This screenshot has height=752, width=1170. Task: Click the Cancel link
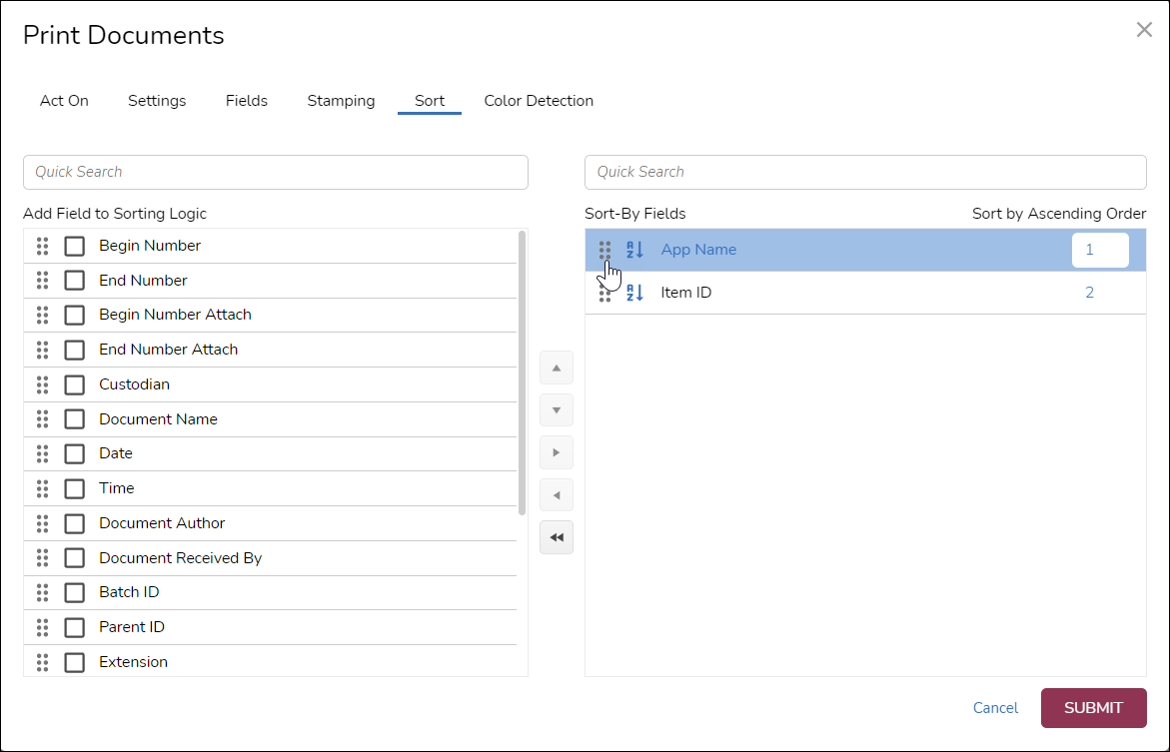(x=995, y=707)
